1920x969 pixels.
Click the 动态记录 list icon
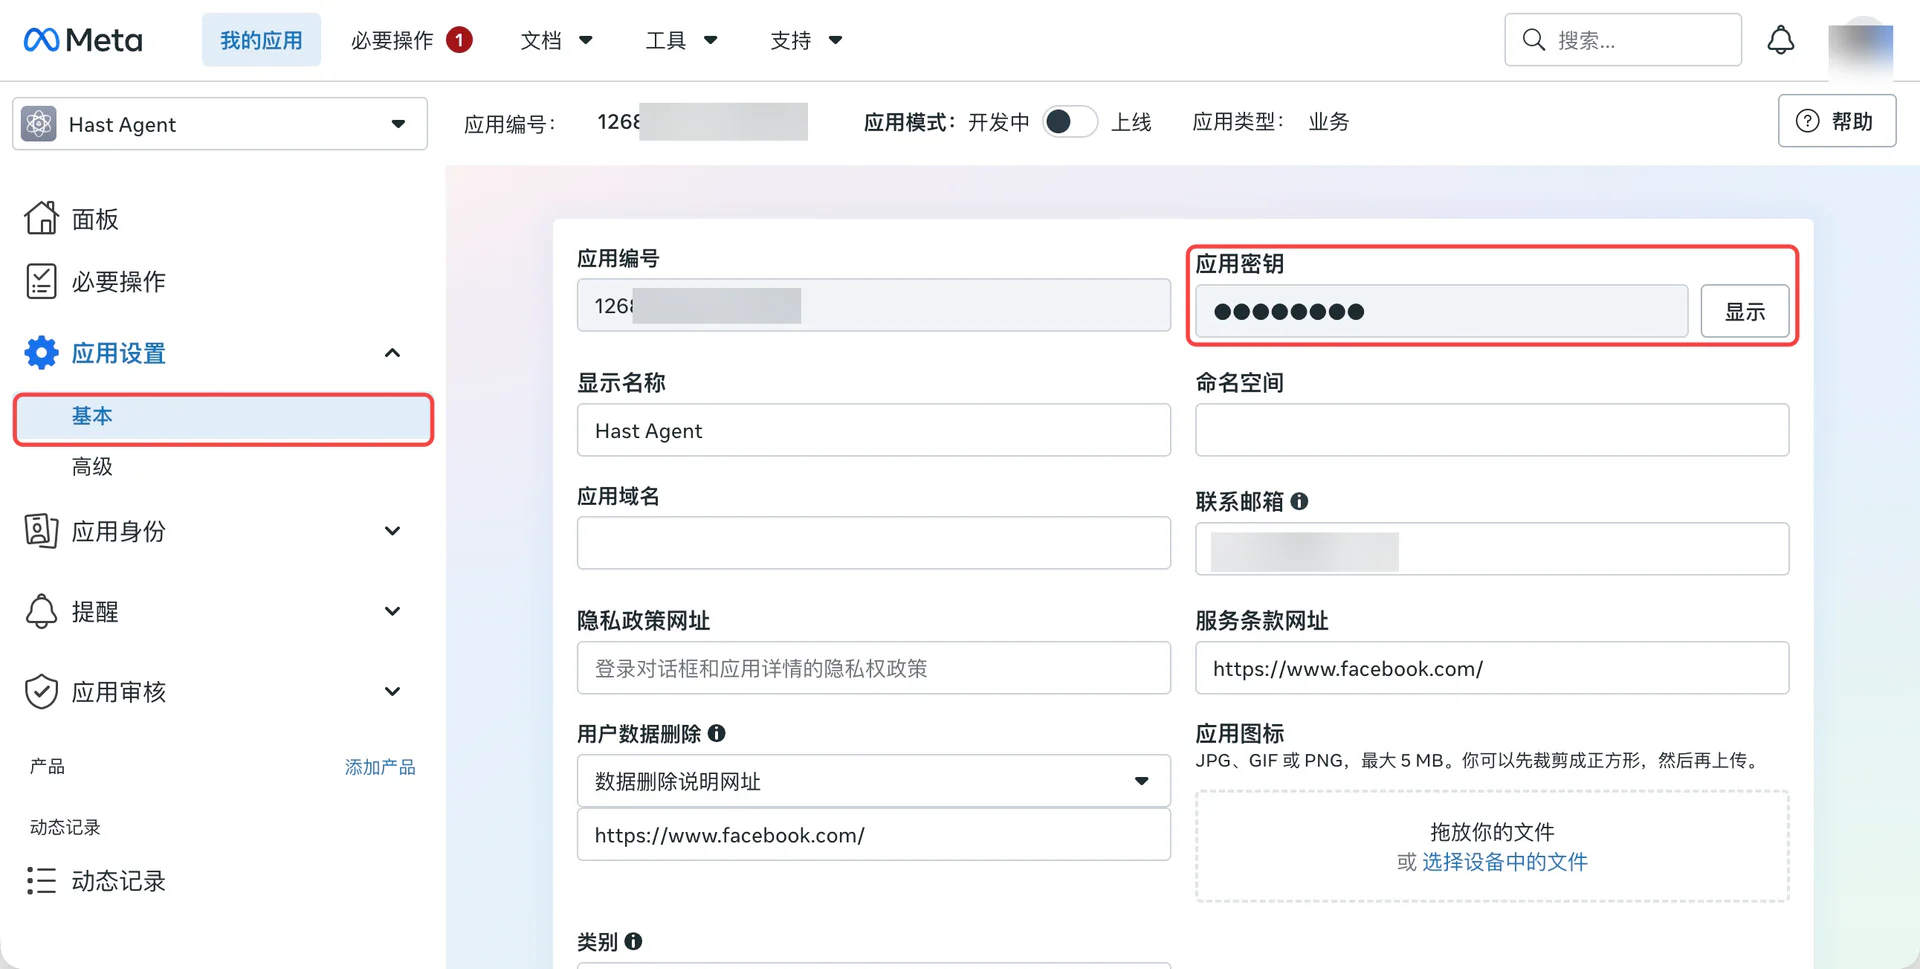click(x=41, y=880)
